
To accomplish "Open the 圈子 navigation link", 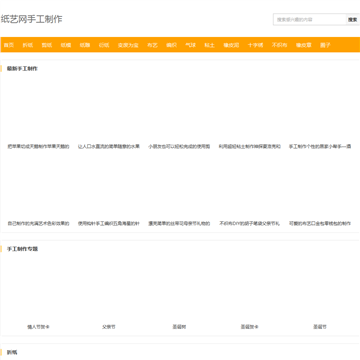I will pos(325,45).
